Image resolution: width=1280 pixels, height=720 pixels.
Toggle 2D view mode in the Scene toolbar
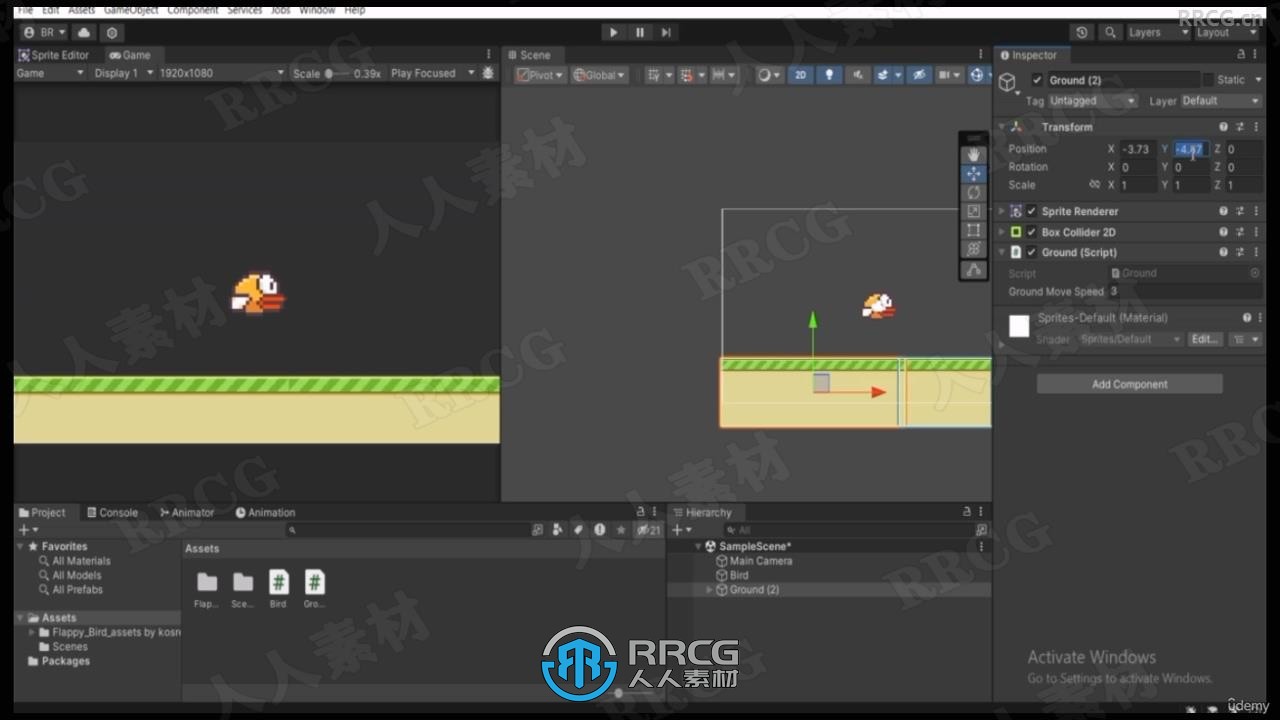click(800, 75)
